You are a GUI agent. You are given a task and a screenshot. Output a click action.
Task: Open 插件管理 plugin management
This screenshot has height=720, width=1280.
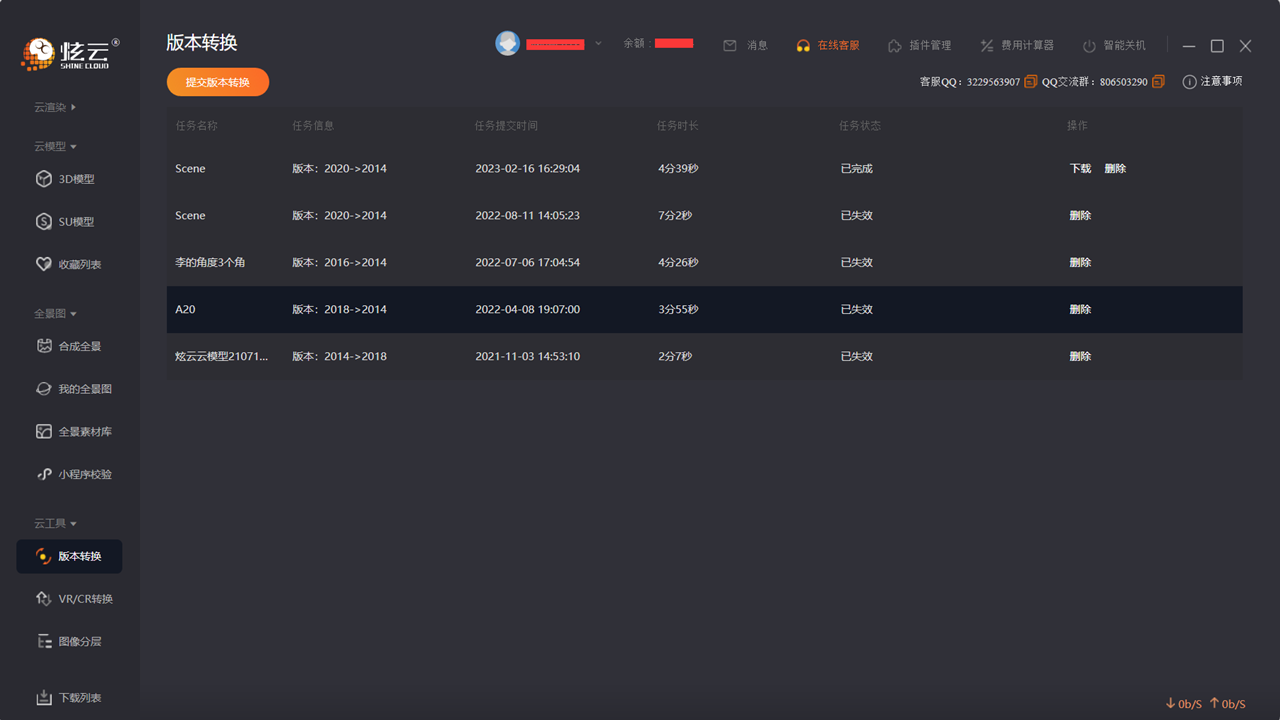[x=919, y=46]
